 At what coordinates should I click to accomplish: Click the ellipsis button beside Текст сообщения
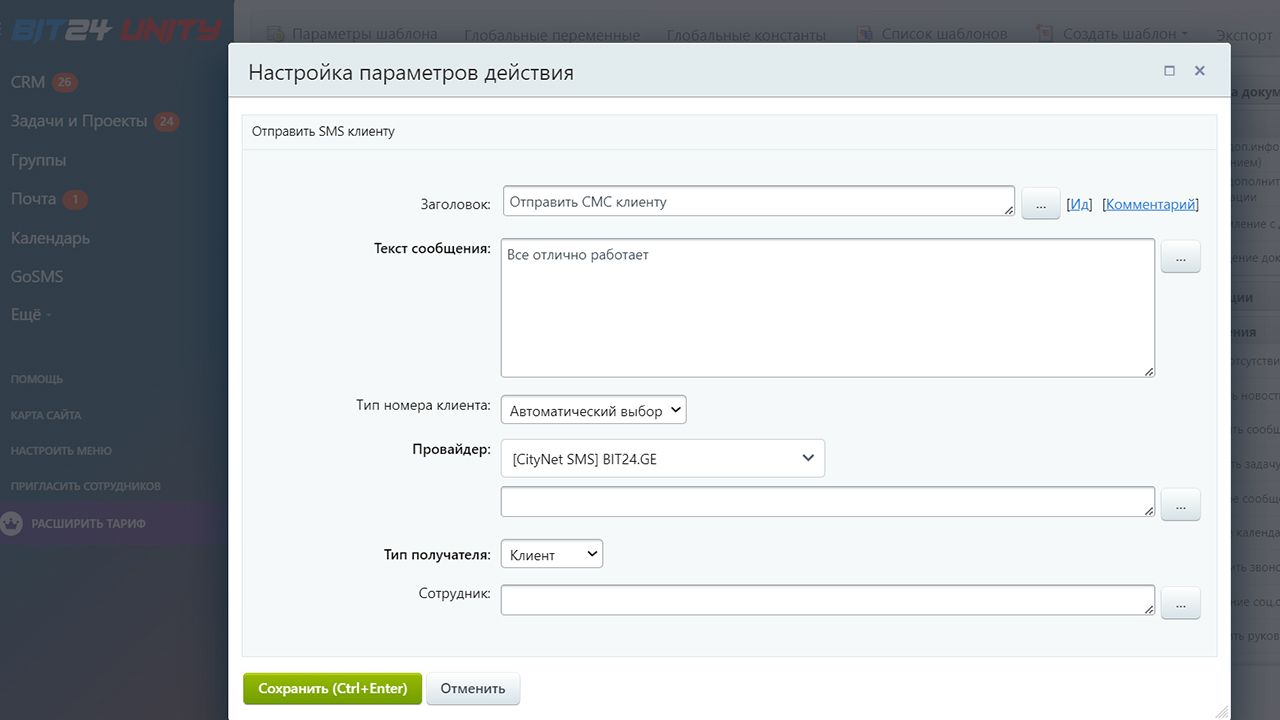[1180, 257]
